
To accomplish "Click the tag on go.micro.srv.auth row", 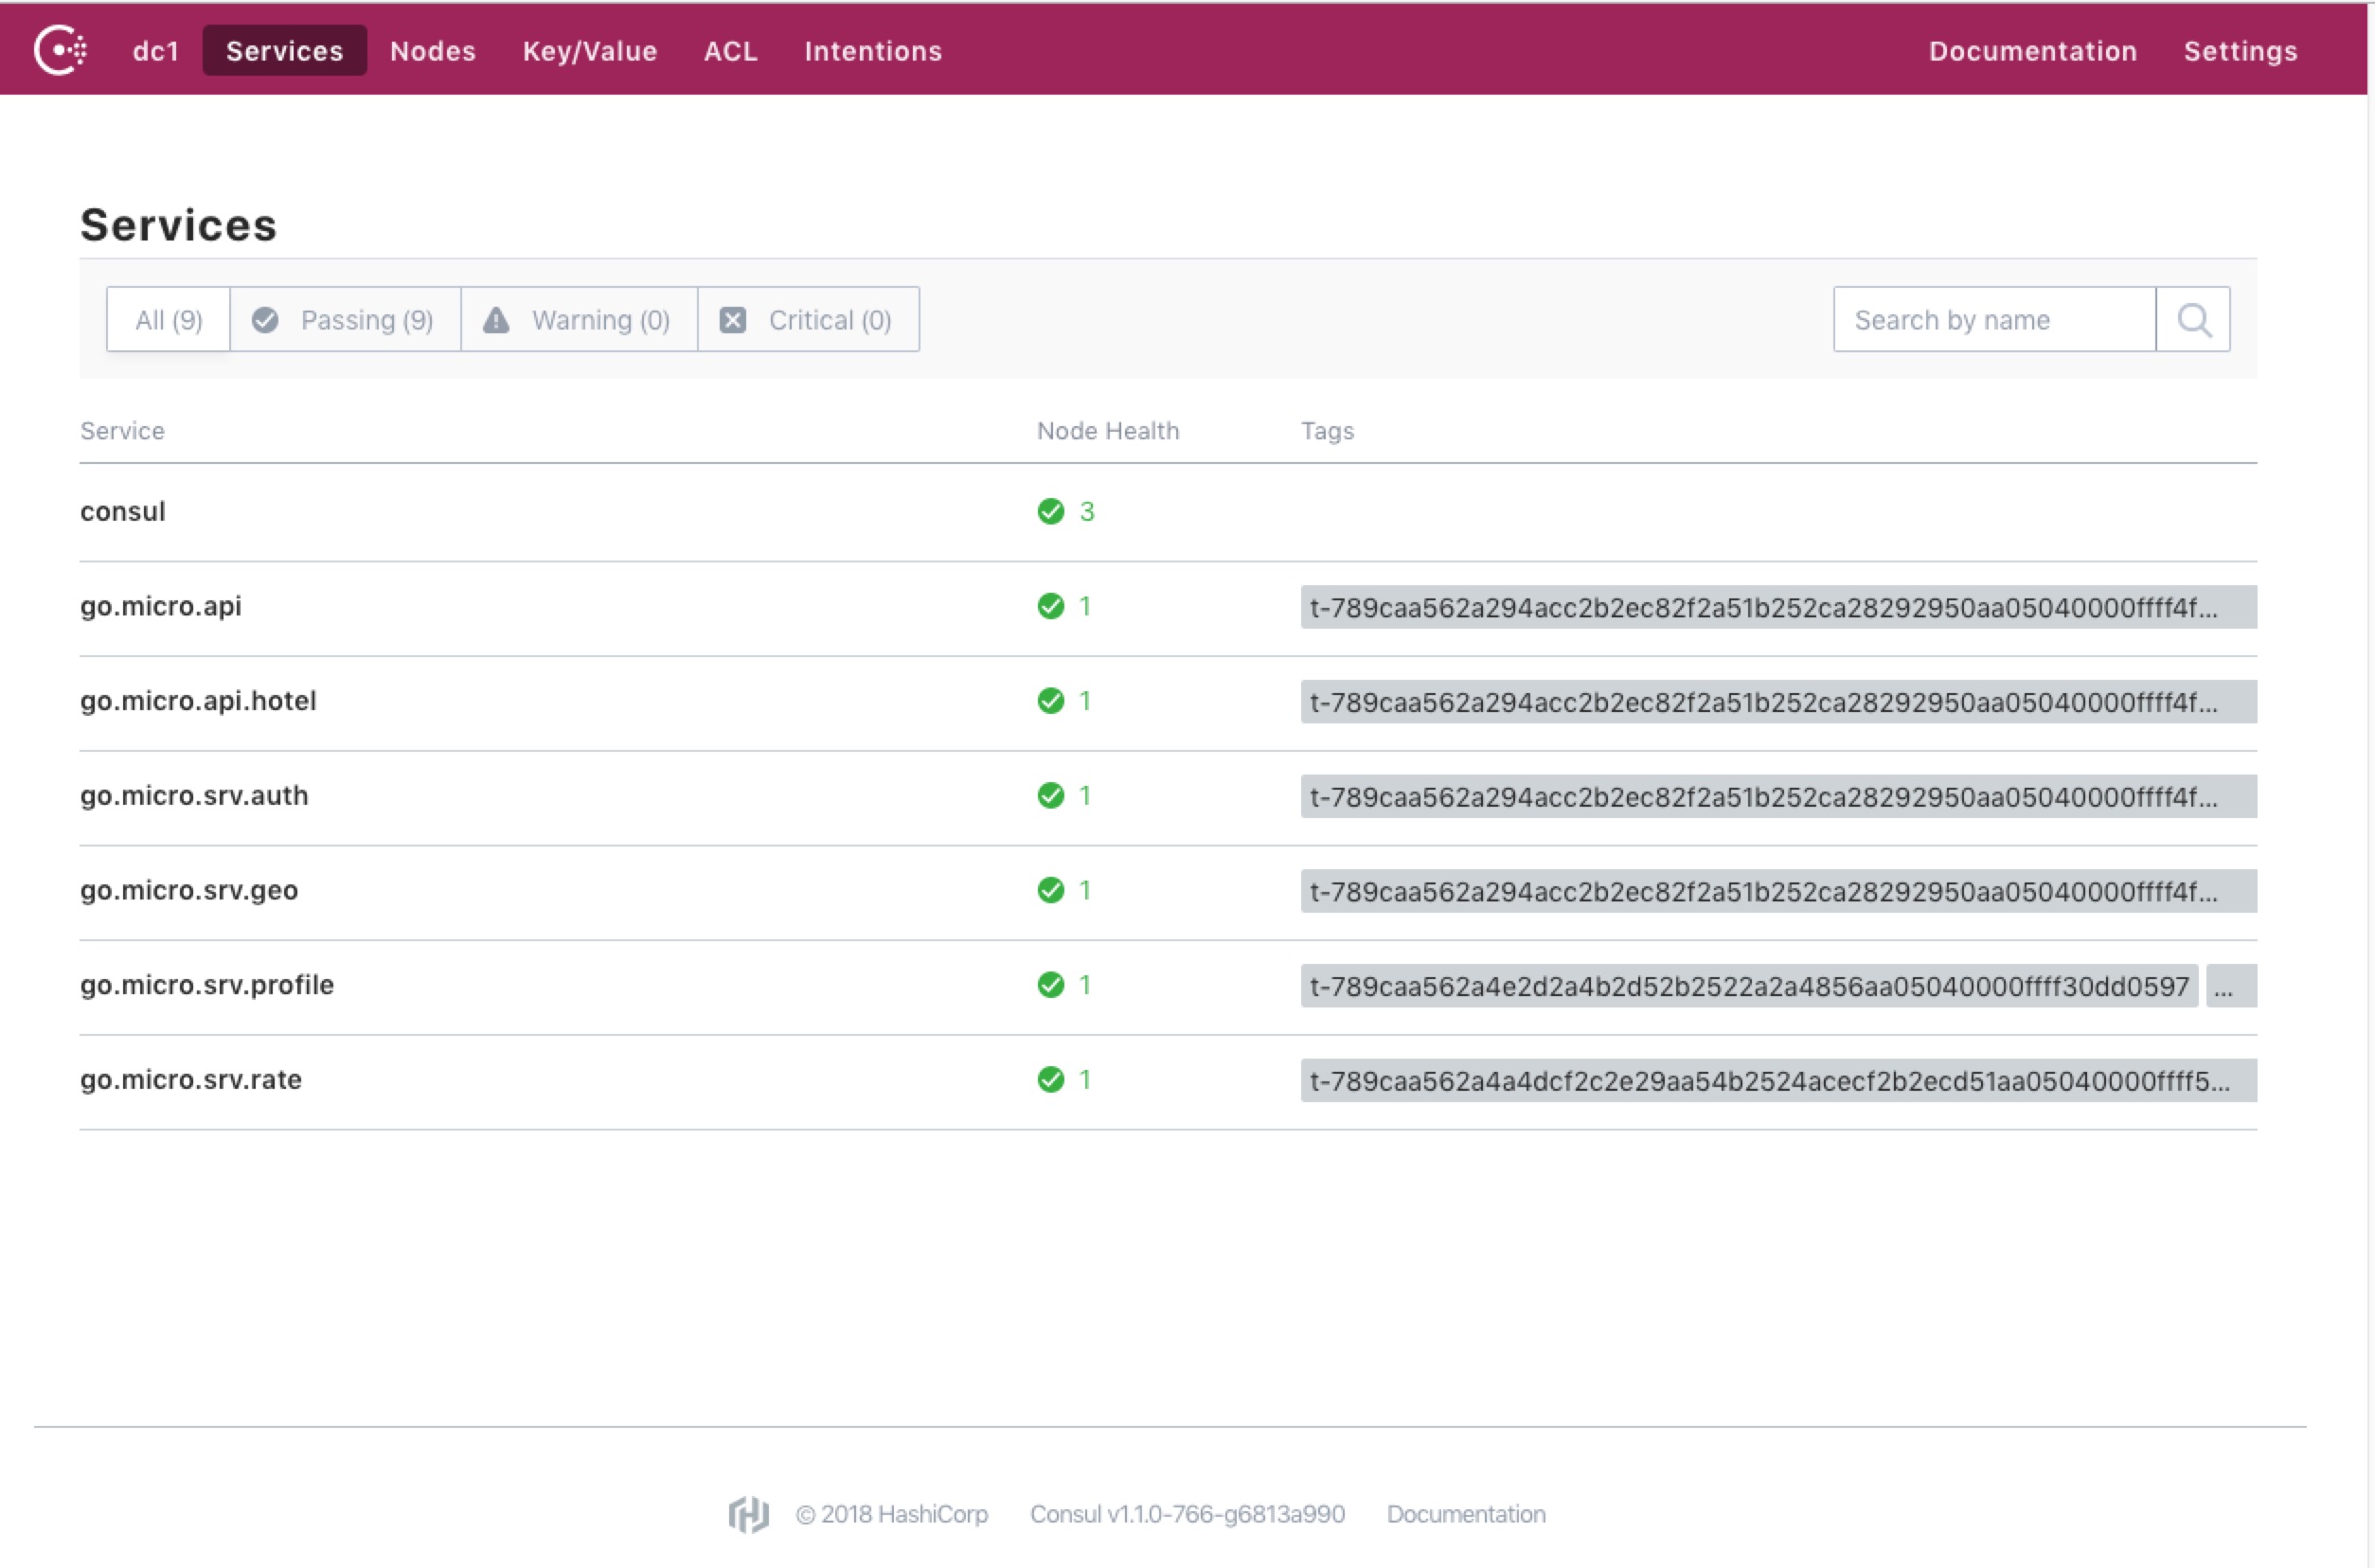I will click(1779, 796).
